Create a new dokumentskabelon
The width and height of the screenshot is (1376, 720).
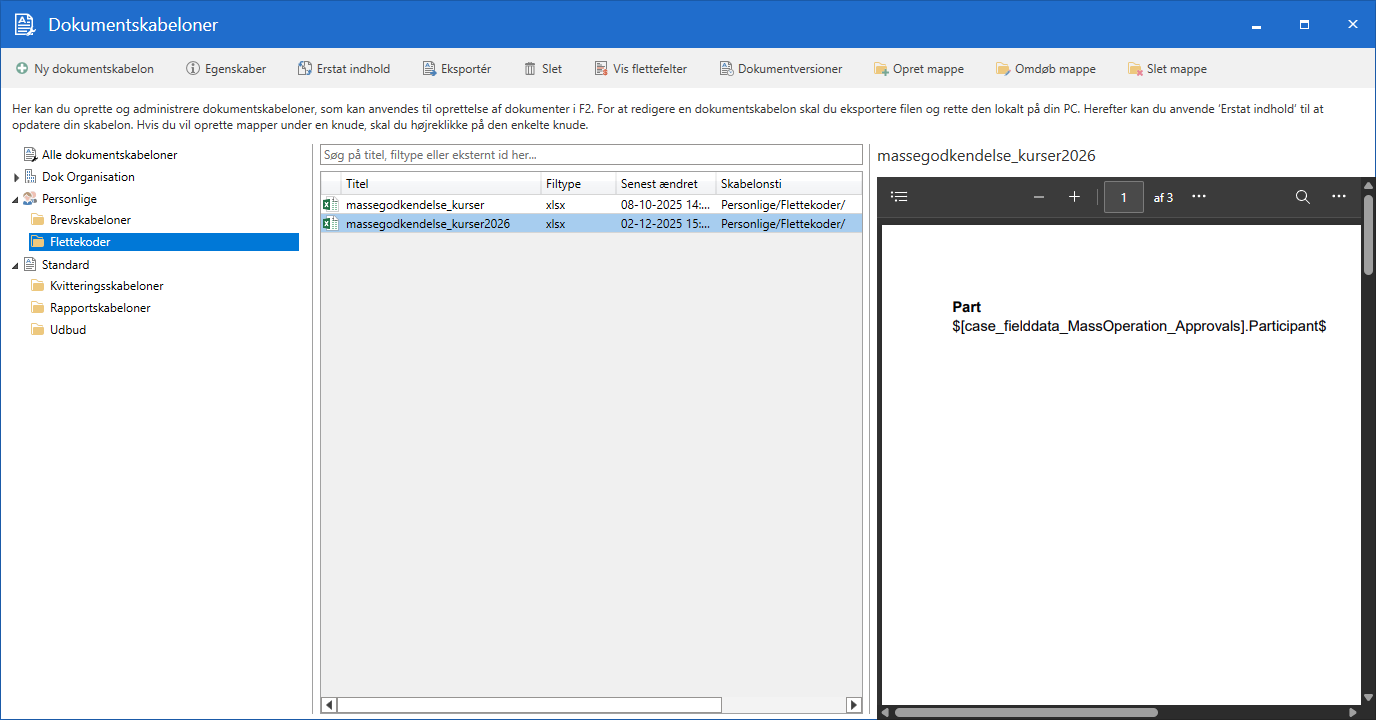85,68
